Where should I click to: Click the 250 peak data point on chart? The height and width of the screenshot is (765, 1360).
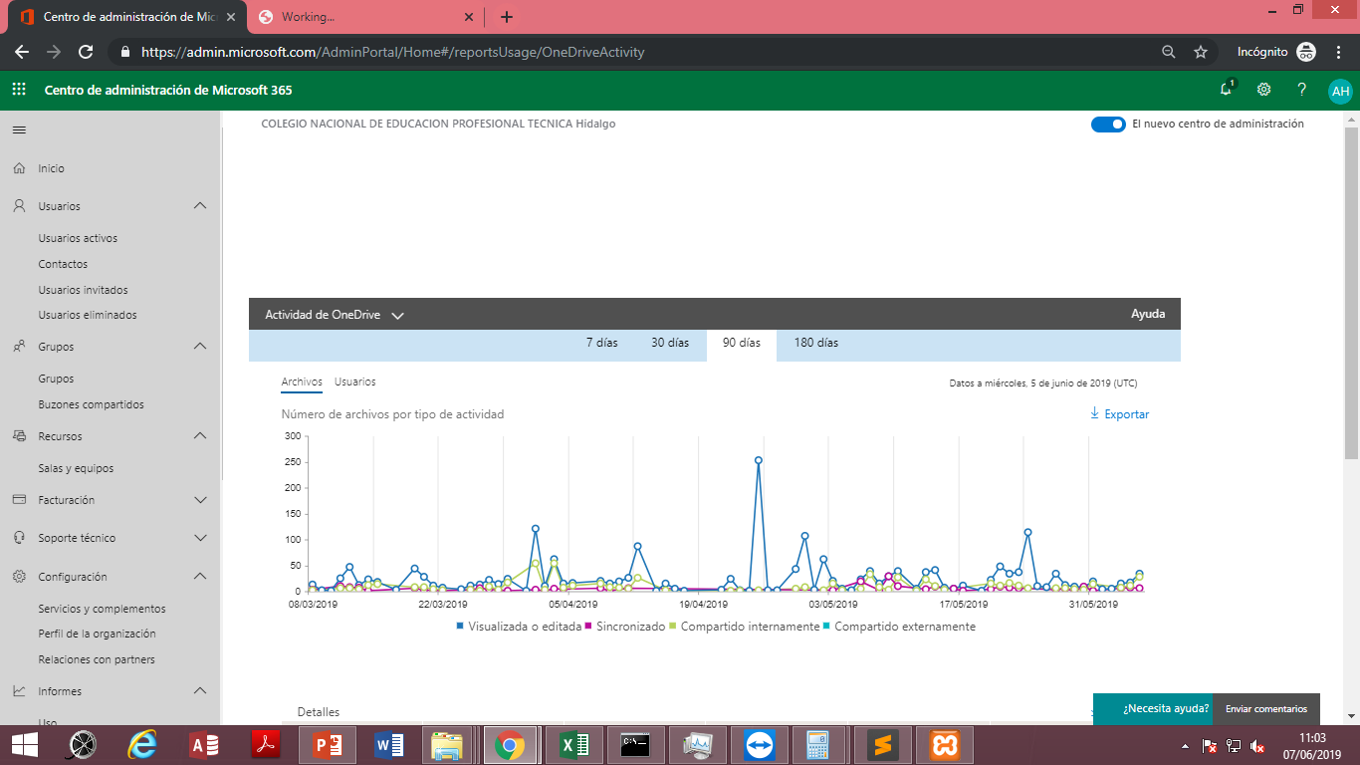pyautogui.click(x=759, y=461)
